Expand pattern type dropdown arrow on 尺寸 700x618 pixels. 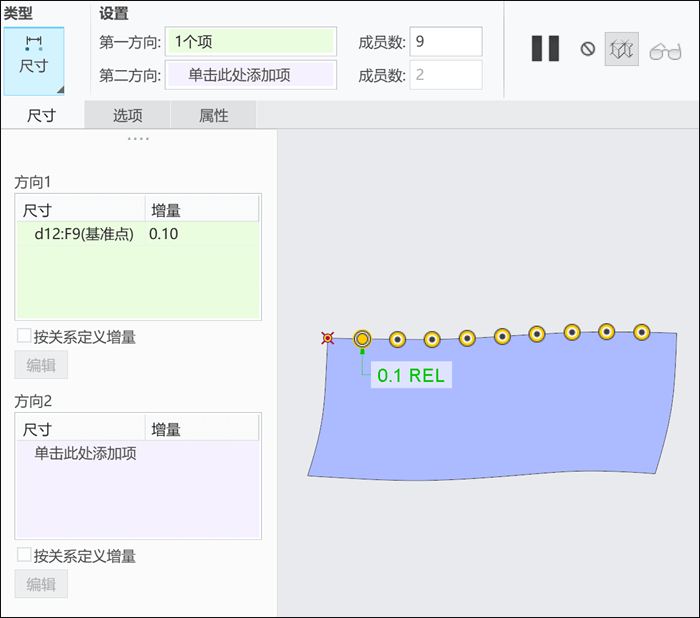click(x=60, y=90)
